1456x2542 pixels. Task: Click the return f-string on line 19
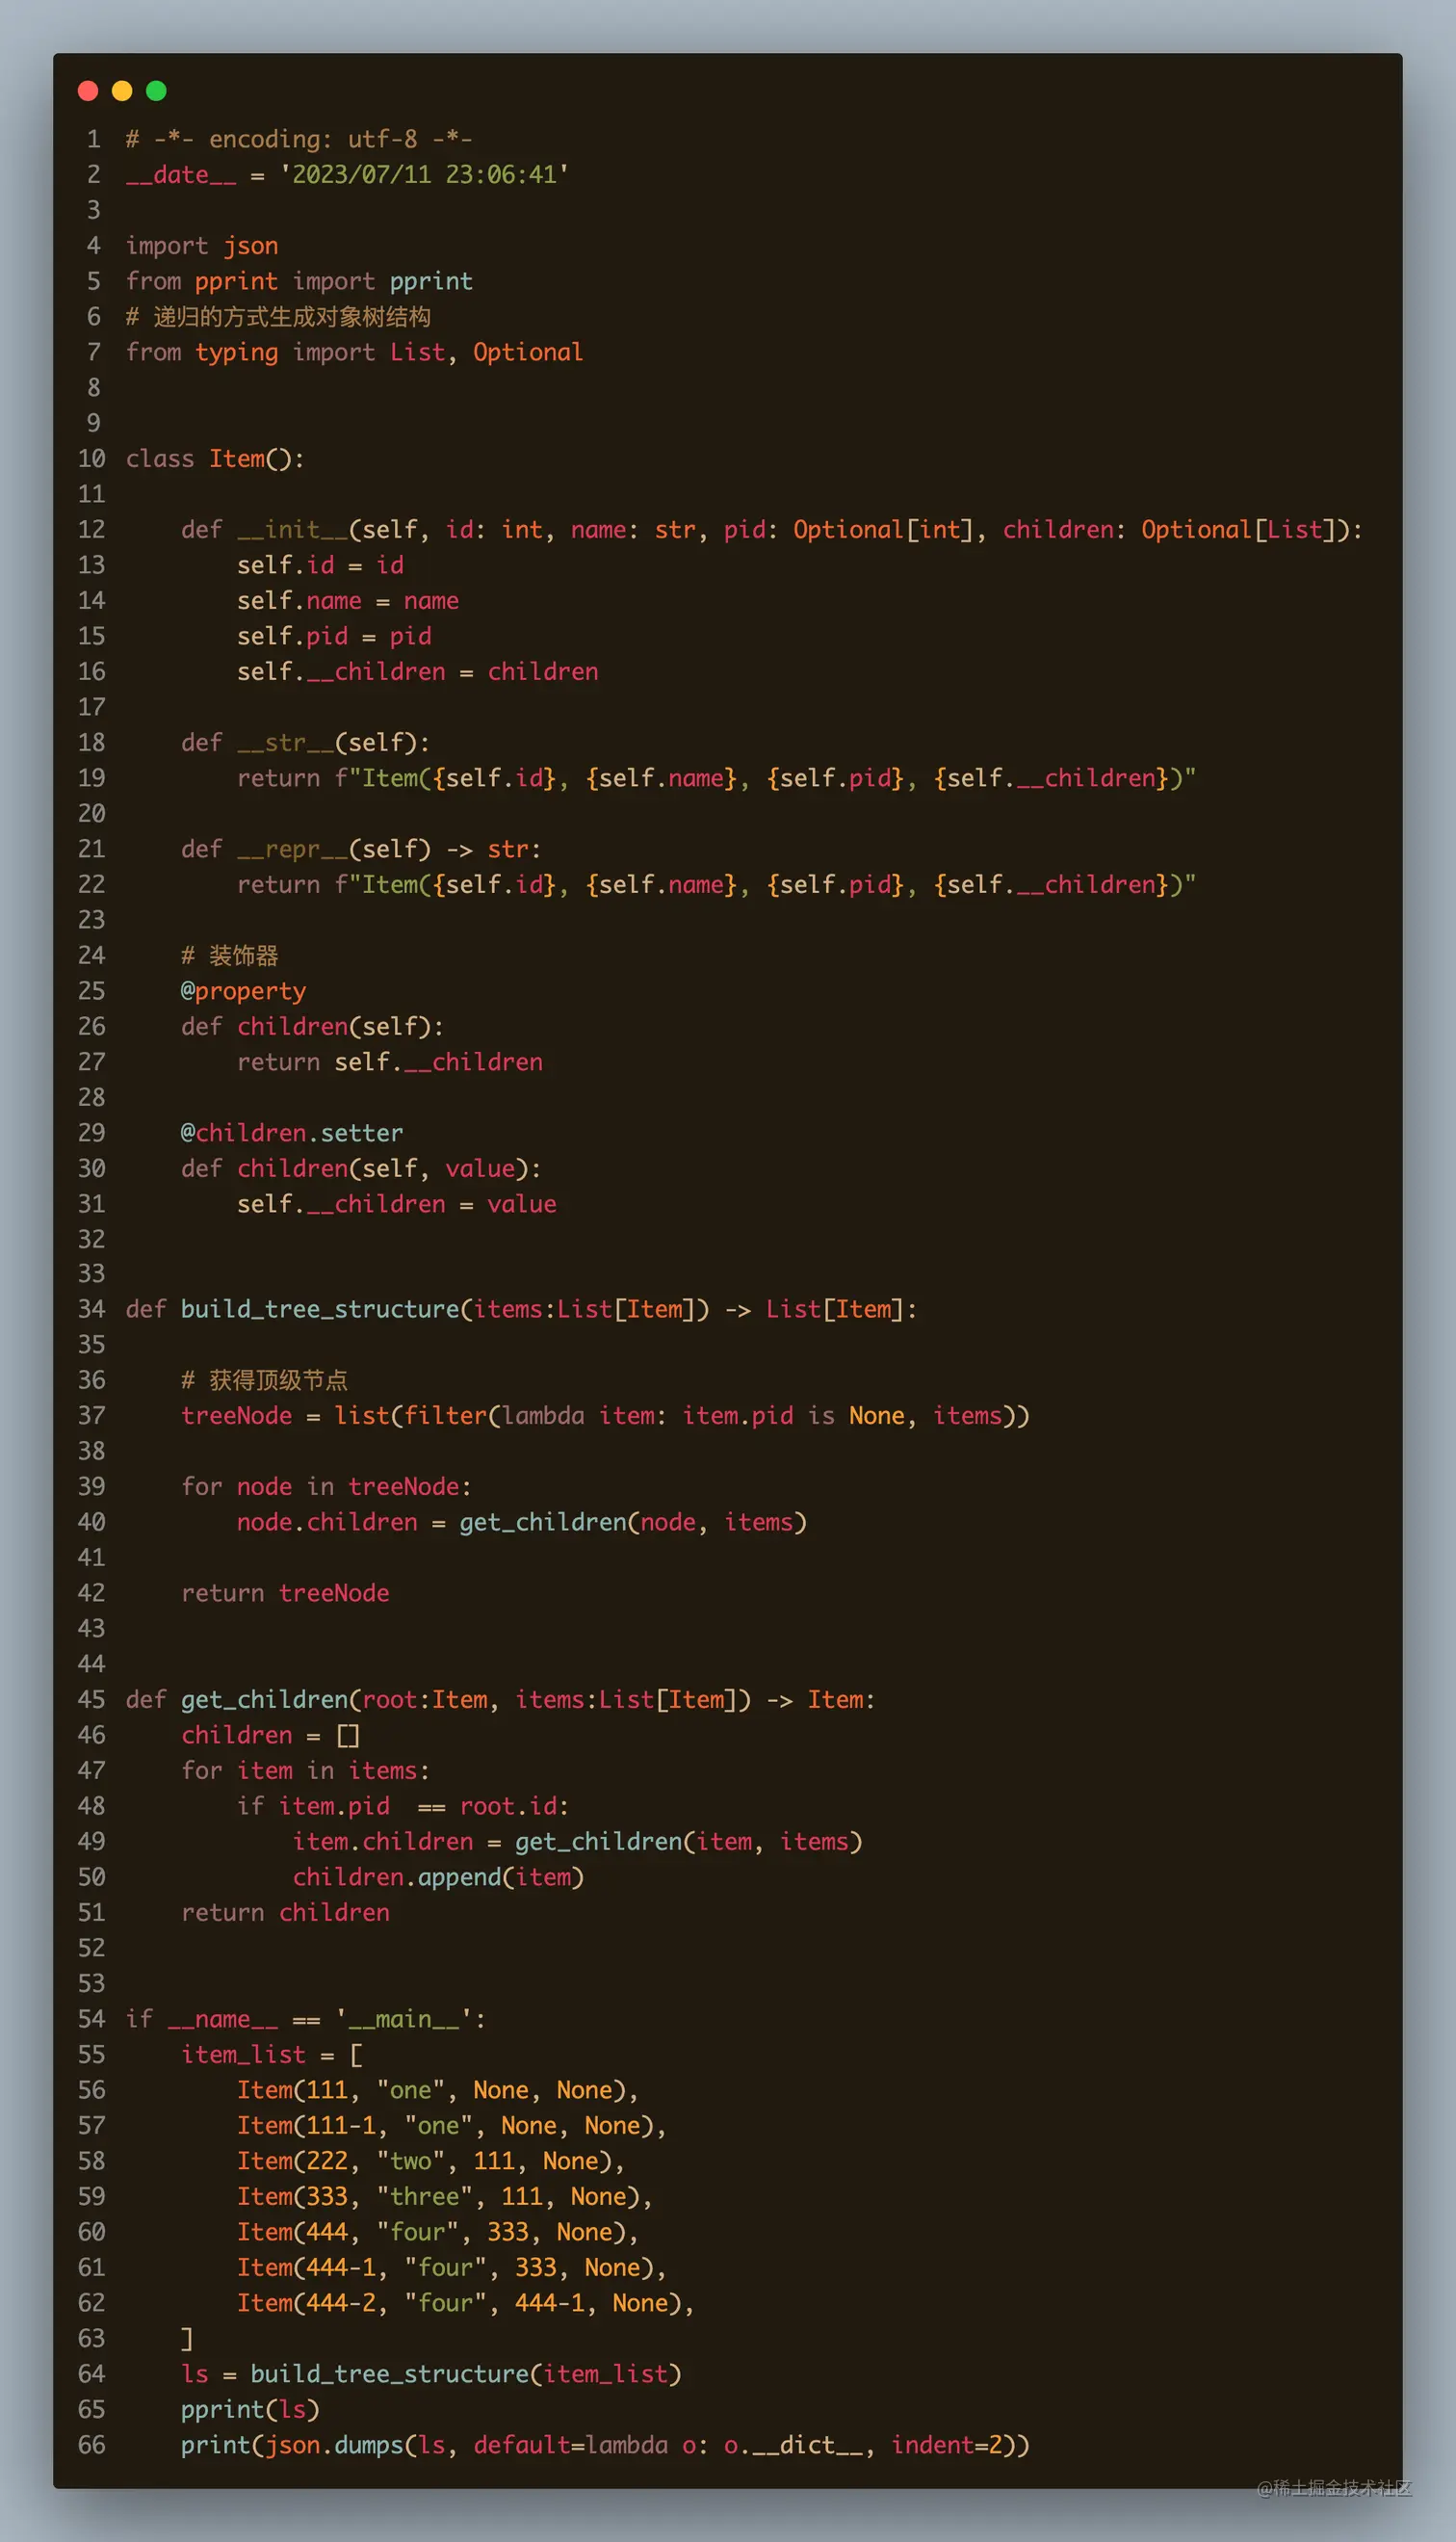point(717,778)
